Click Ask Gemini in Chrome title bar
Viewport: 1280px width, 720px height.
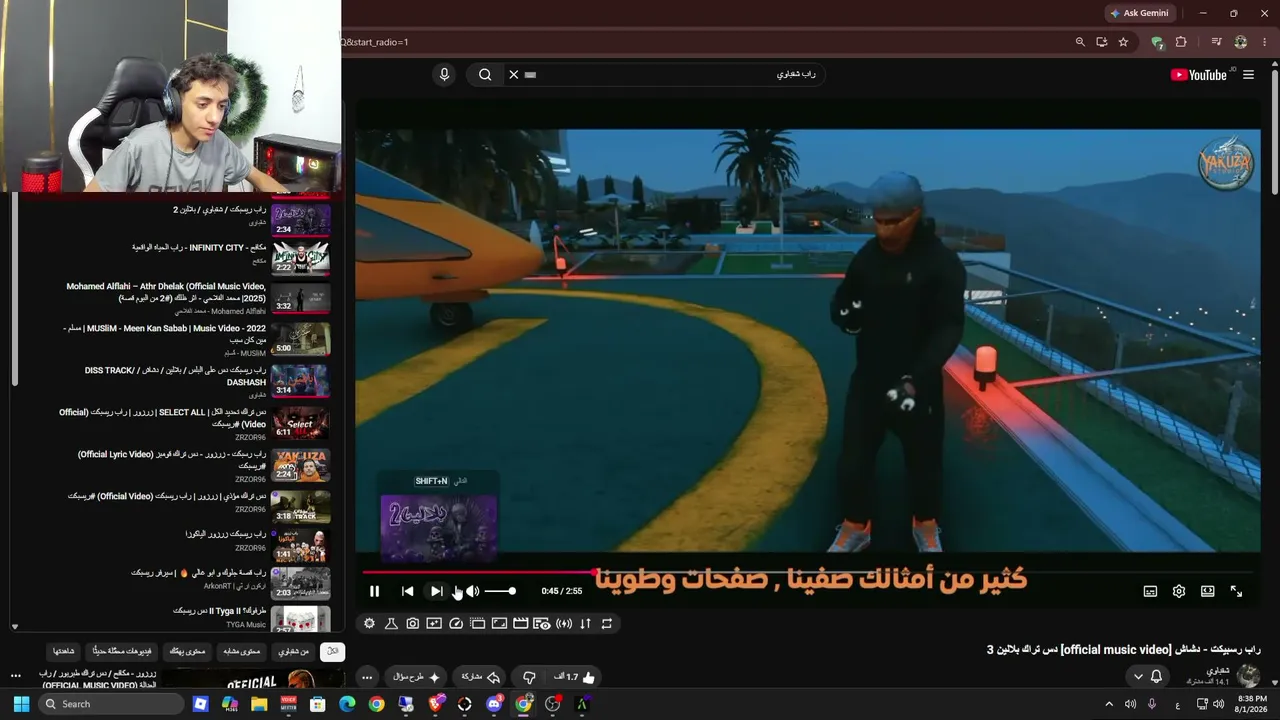click(1139, 13)
